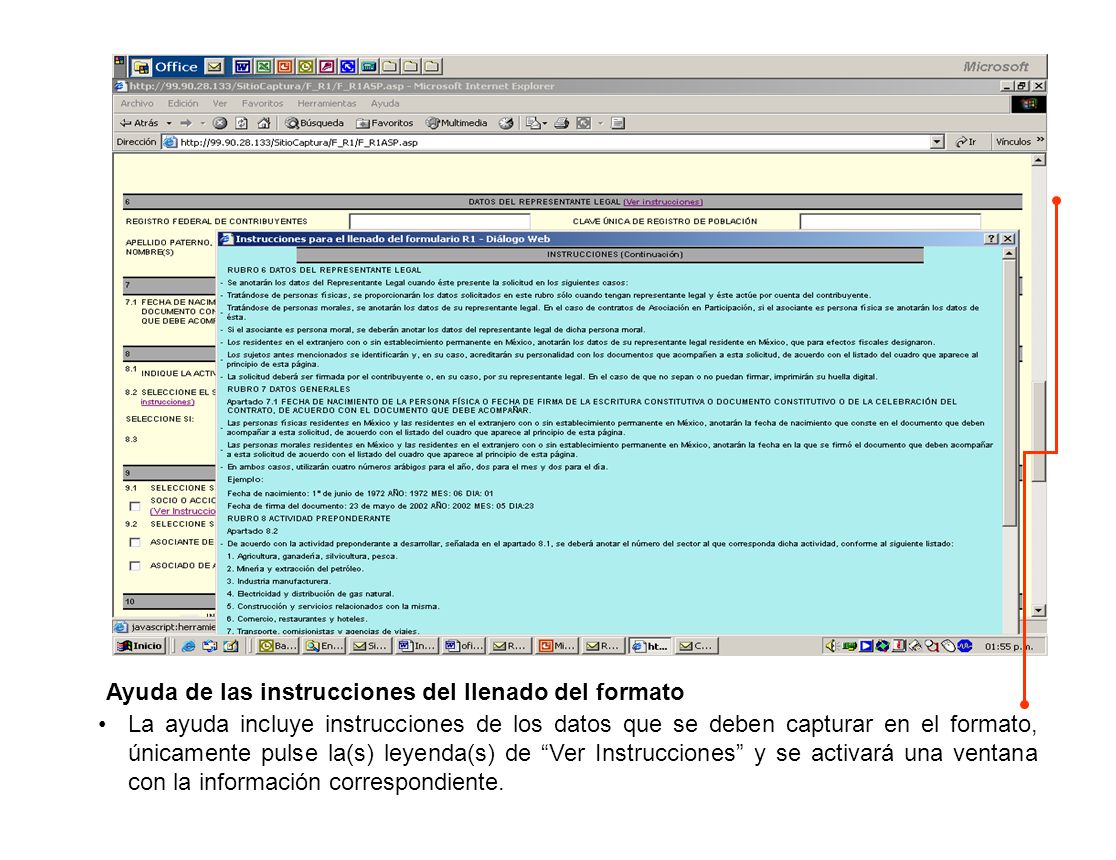Screen dimensions: 1116x860
Task: Switch to 'ofi...' Word taskbar button
Action: coord(464,646)
